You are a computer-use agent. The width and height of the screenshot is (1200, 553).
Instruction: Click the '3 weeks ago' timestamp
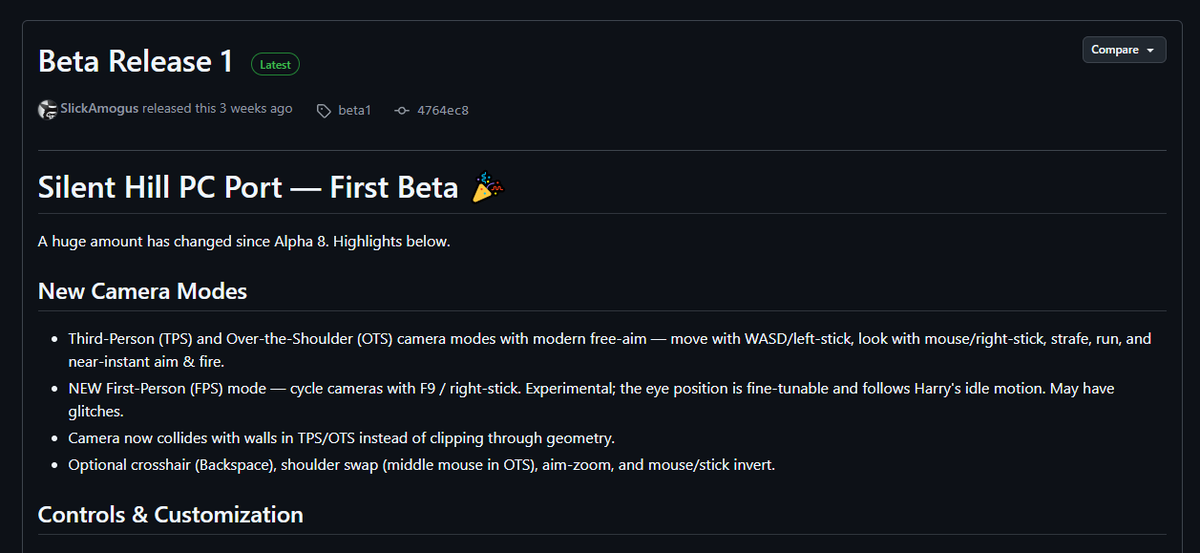click(256, 108)
